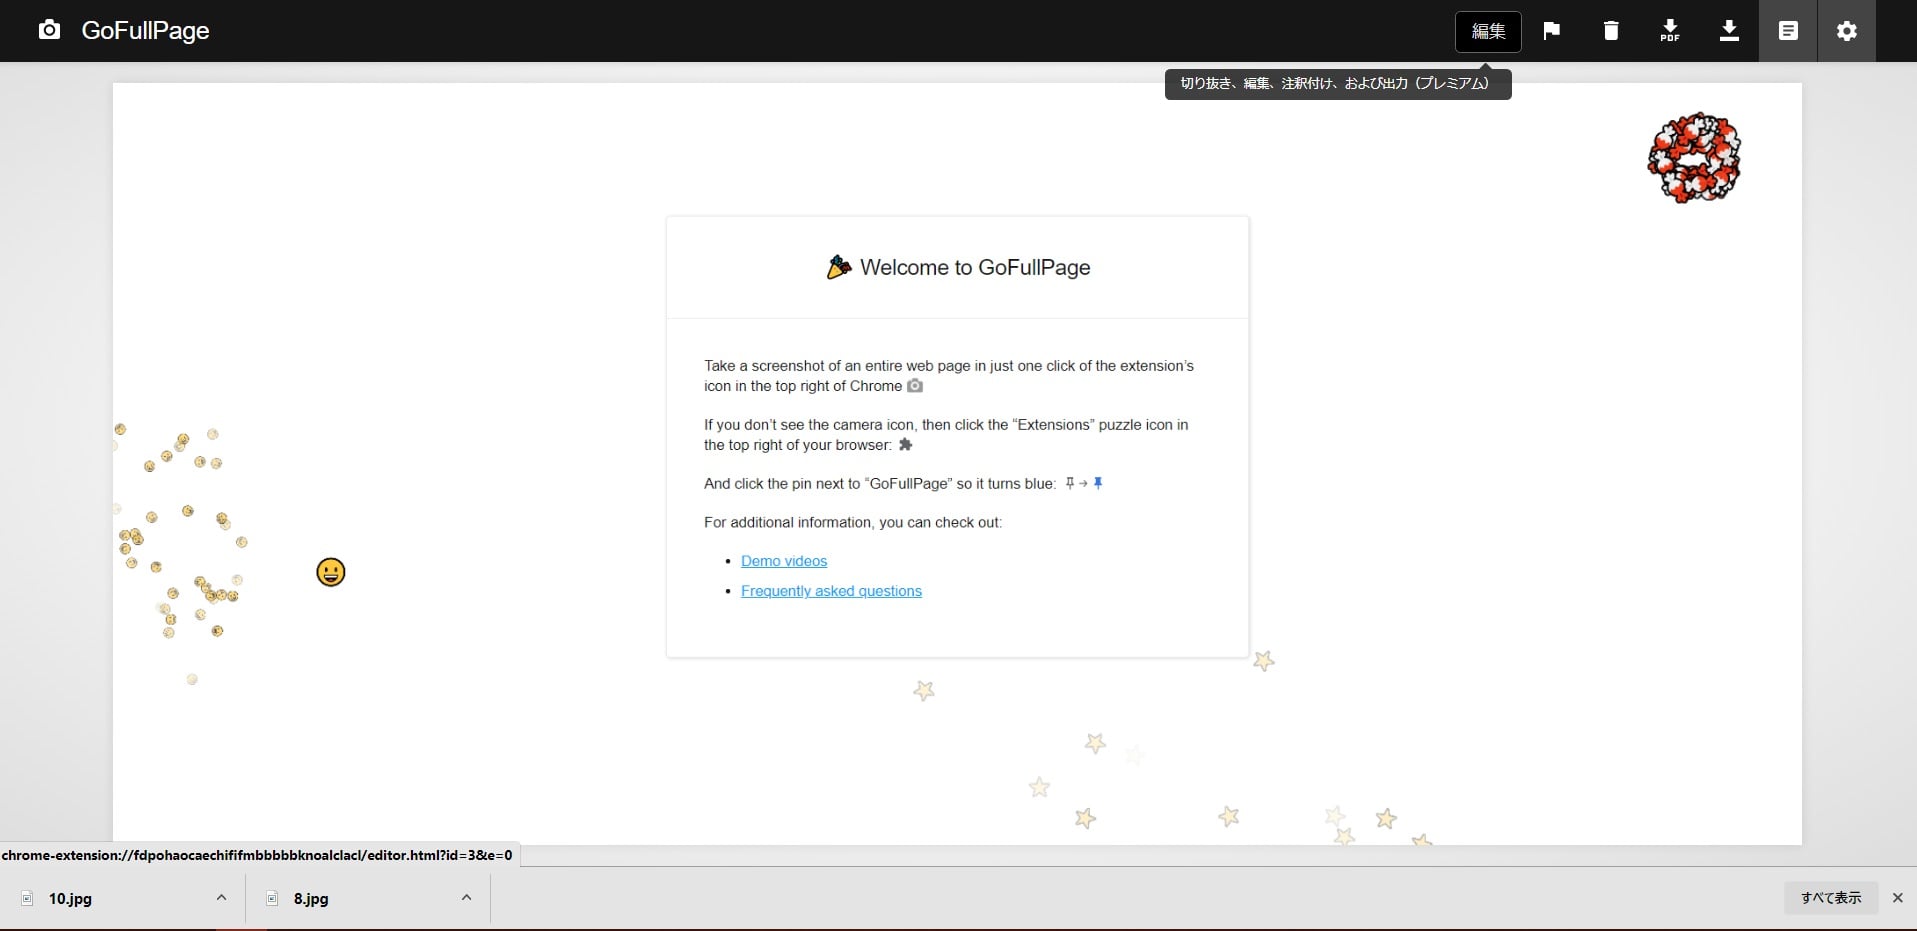Download the screenshot as an image

click(x=1729, y=31)
